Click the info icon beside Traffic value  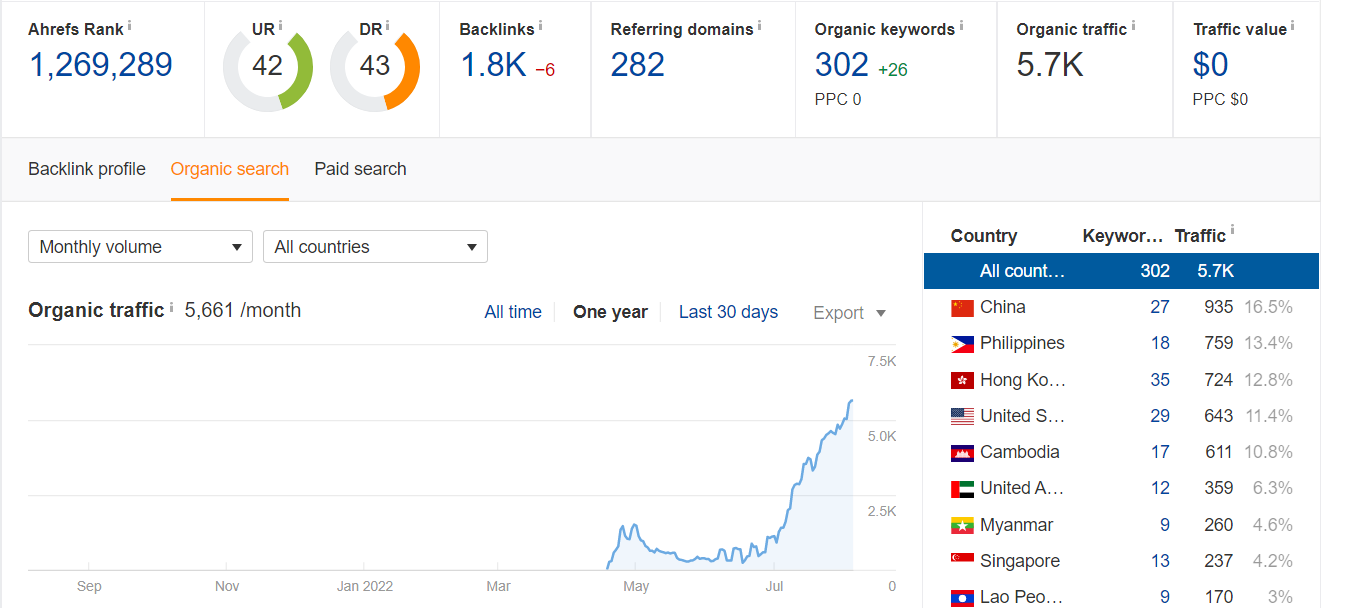pos(1292,24)
